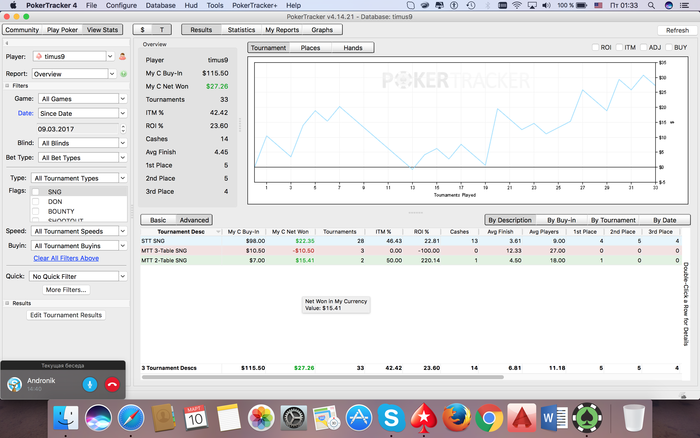700x438 pixels.
Task: Enable the ROI graph checkbox
Action: (595, 47)
